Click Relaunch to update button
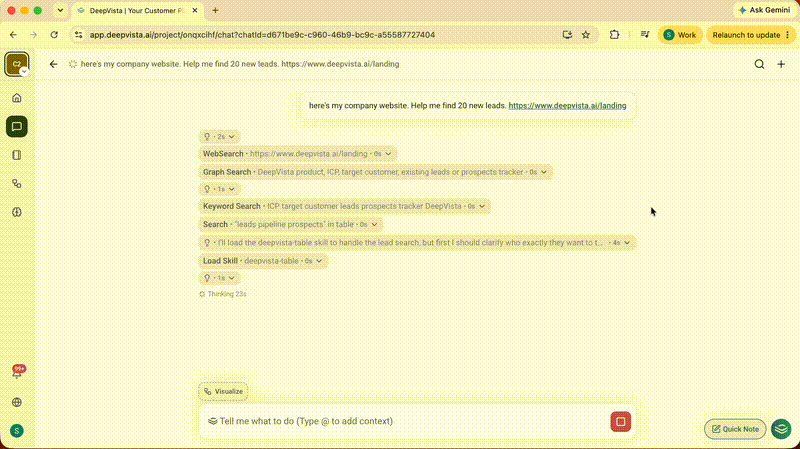The width and height of the screenshot is (800, 449). tap(750, 35)
